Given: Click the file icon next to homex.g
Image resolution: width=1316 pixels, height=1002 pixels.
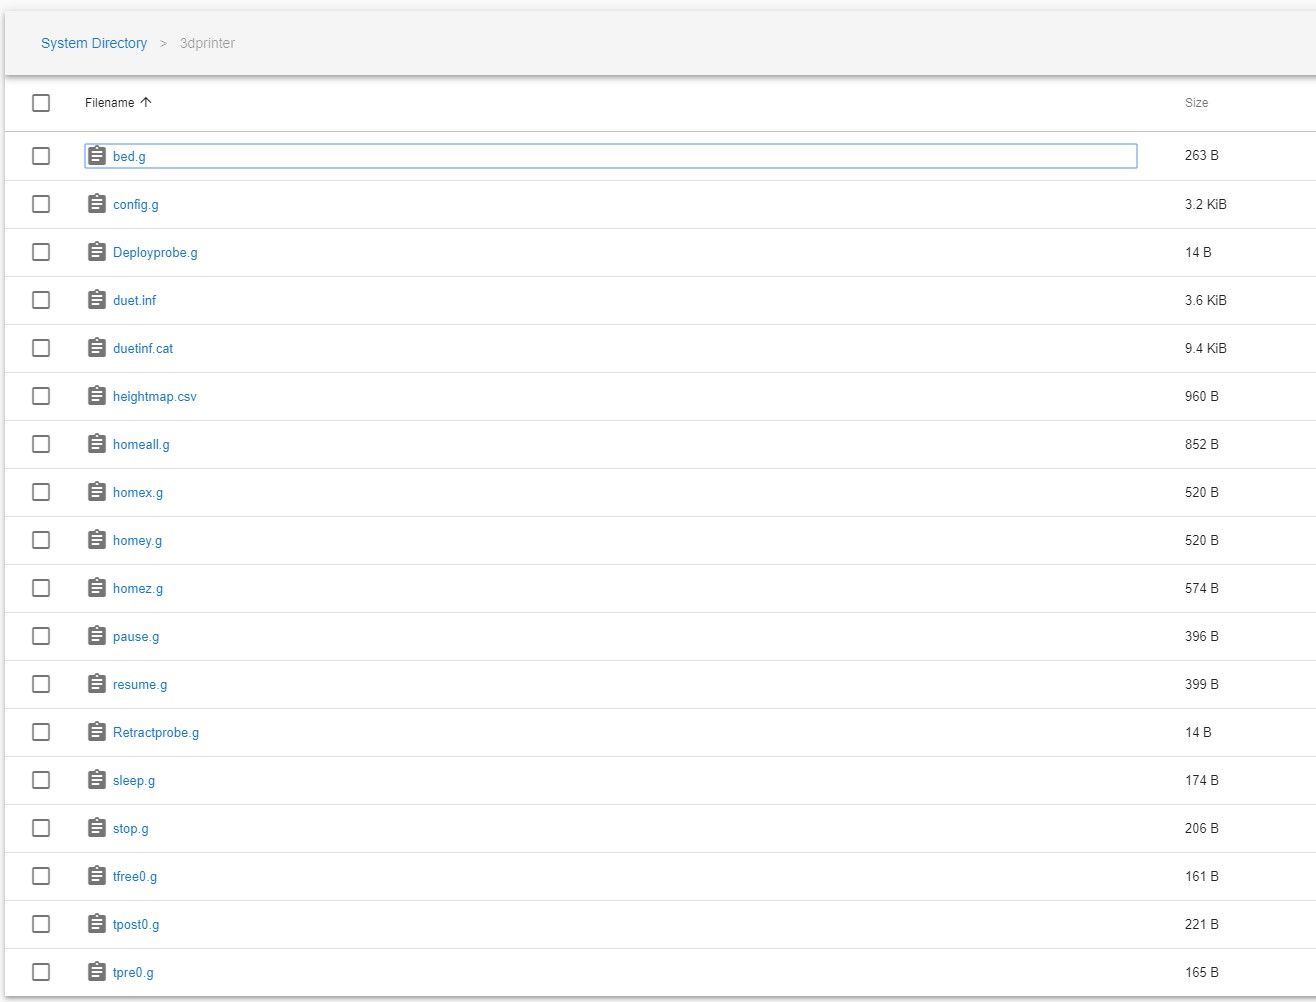Looking at the screenshot, I should click(97, 492).
